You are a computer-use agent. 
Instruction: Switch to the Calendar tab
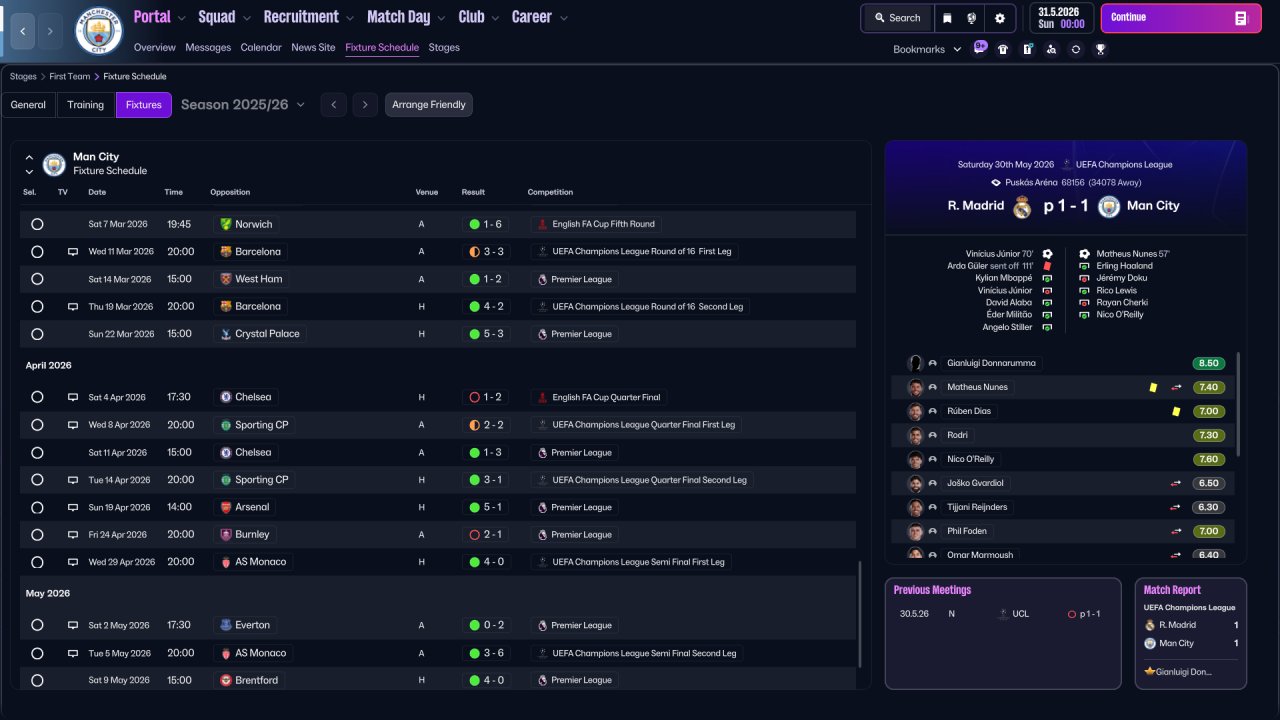261,47
